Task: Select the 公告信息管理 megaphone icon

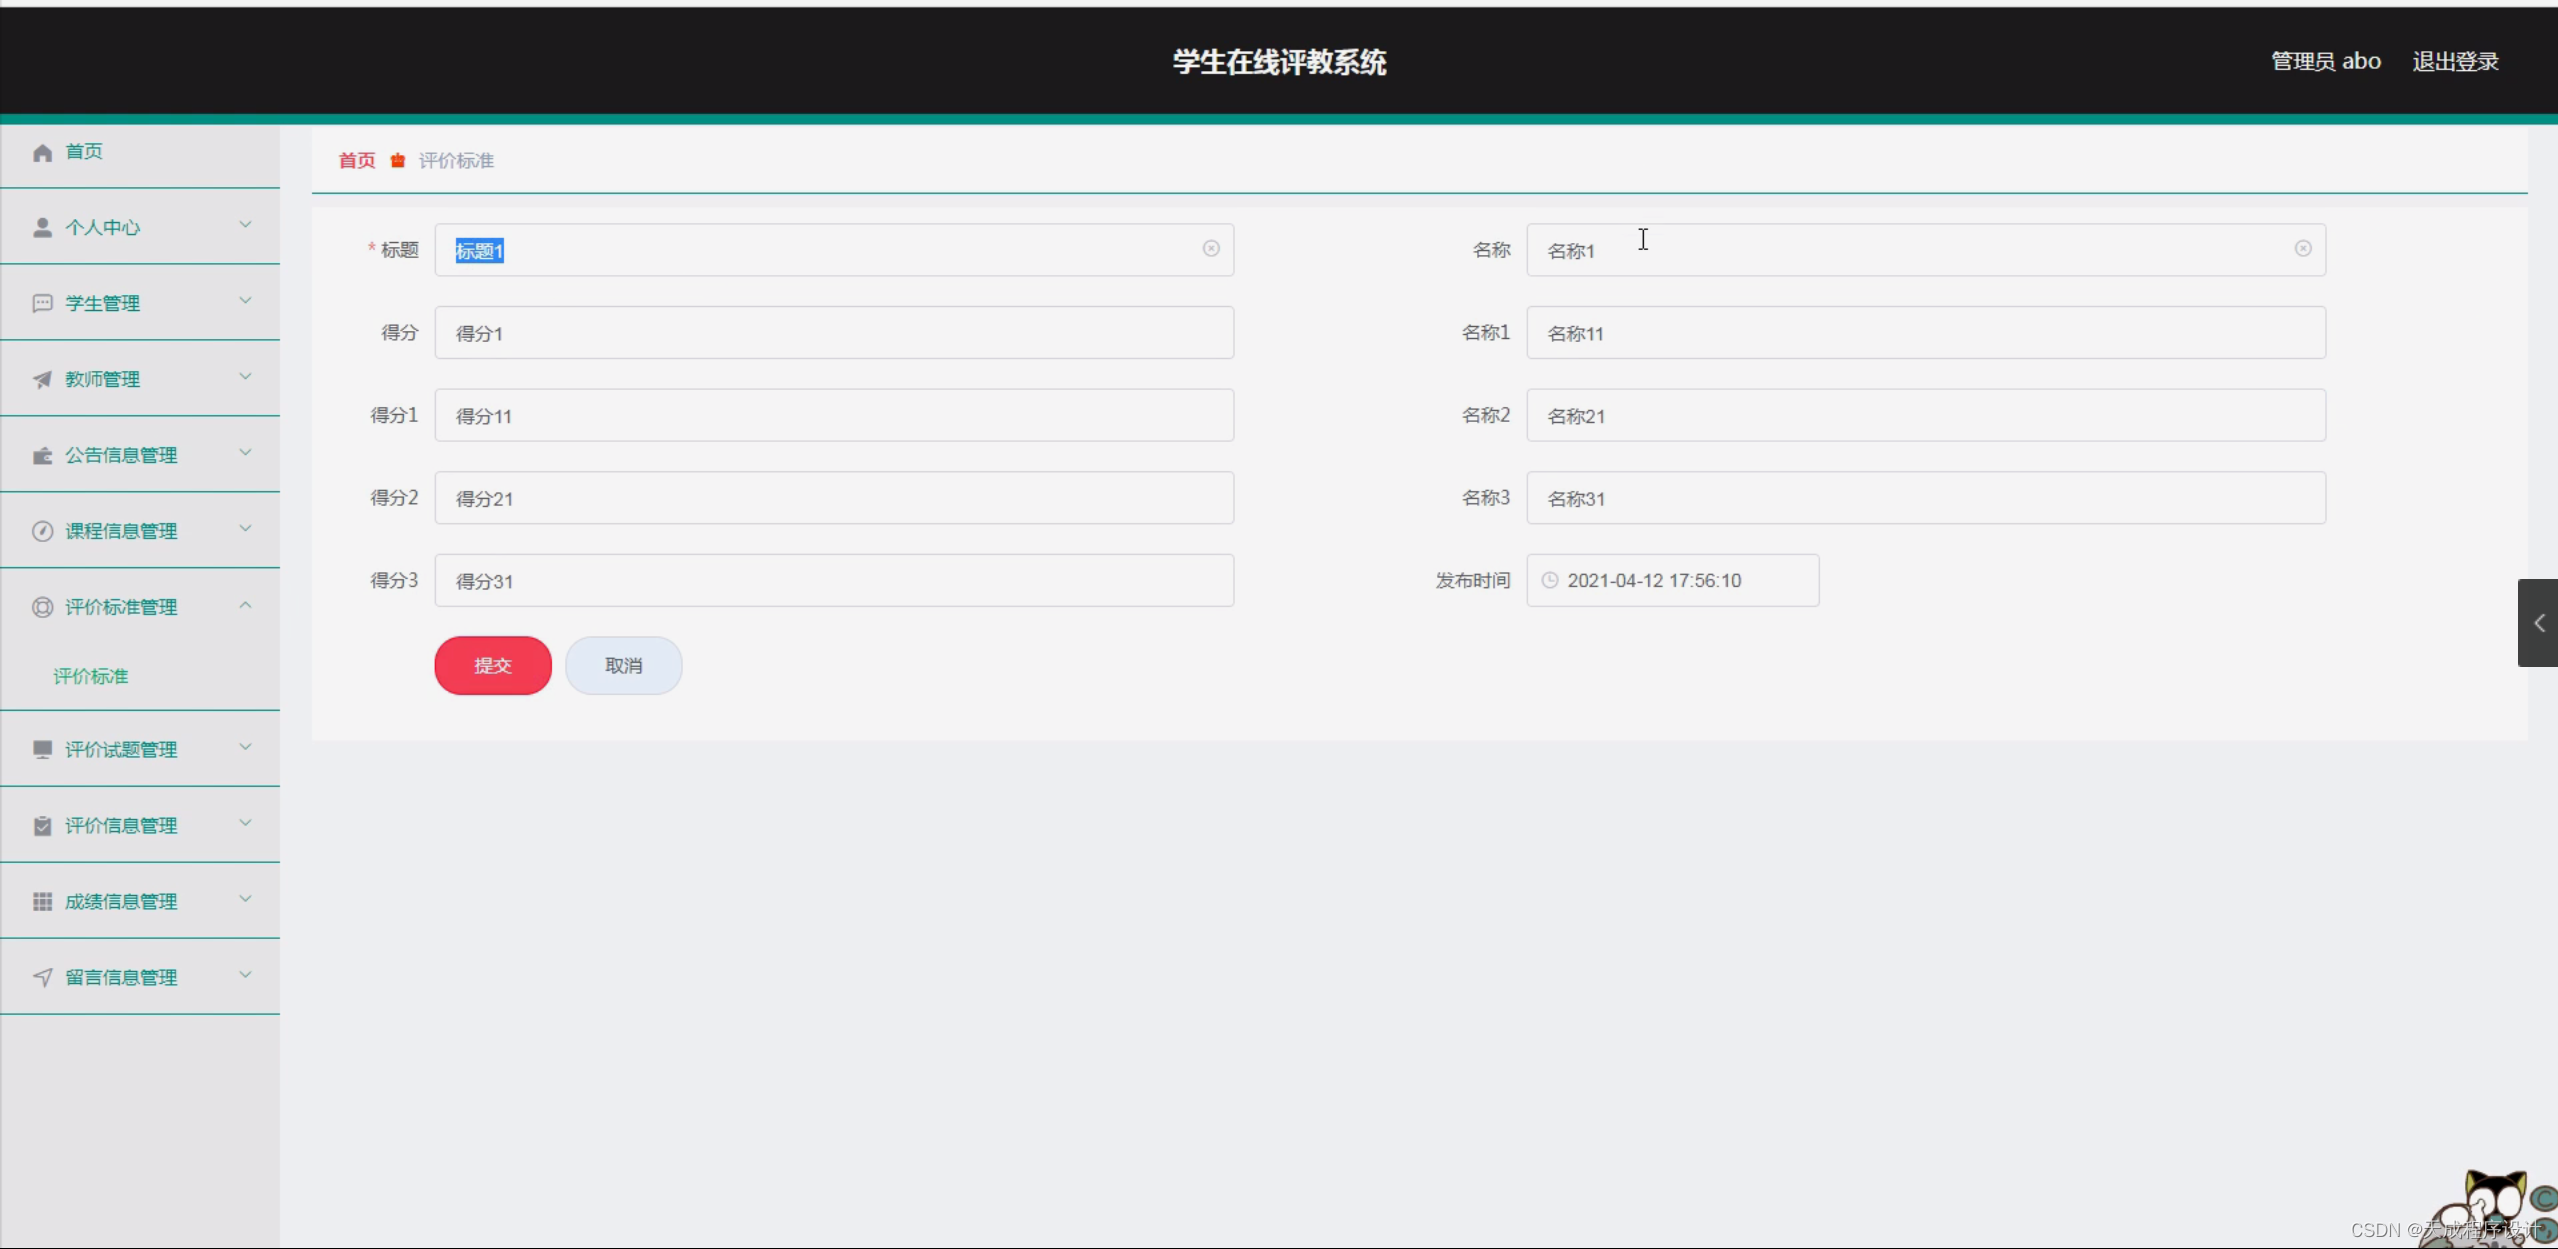Action: pos(42,454)
